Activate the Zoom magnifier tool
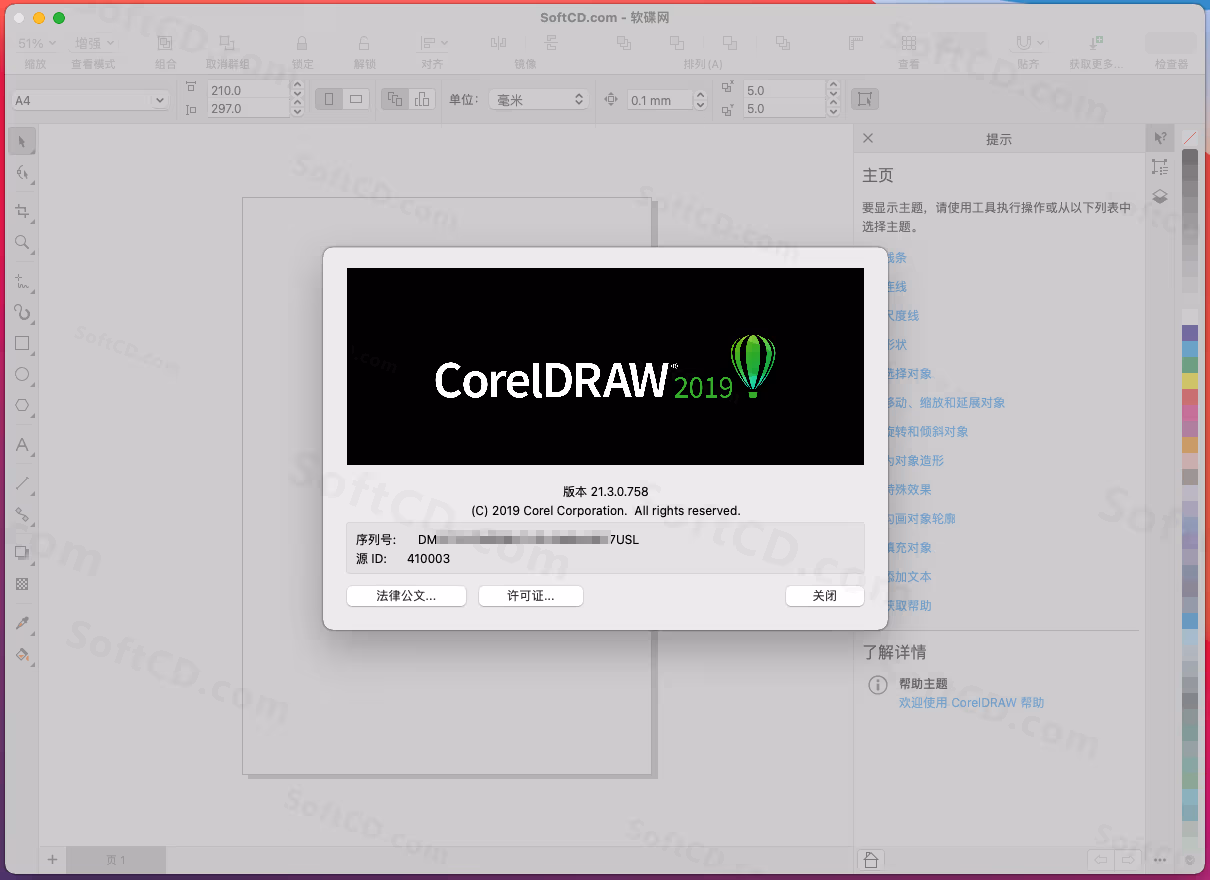This screenshot has width=1210, height=880. click(x=22, y=242)
